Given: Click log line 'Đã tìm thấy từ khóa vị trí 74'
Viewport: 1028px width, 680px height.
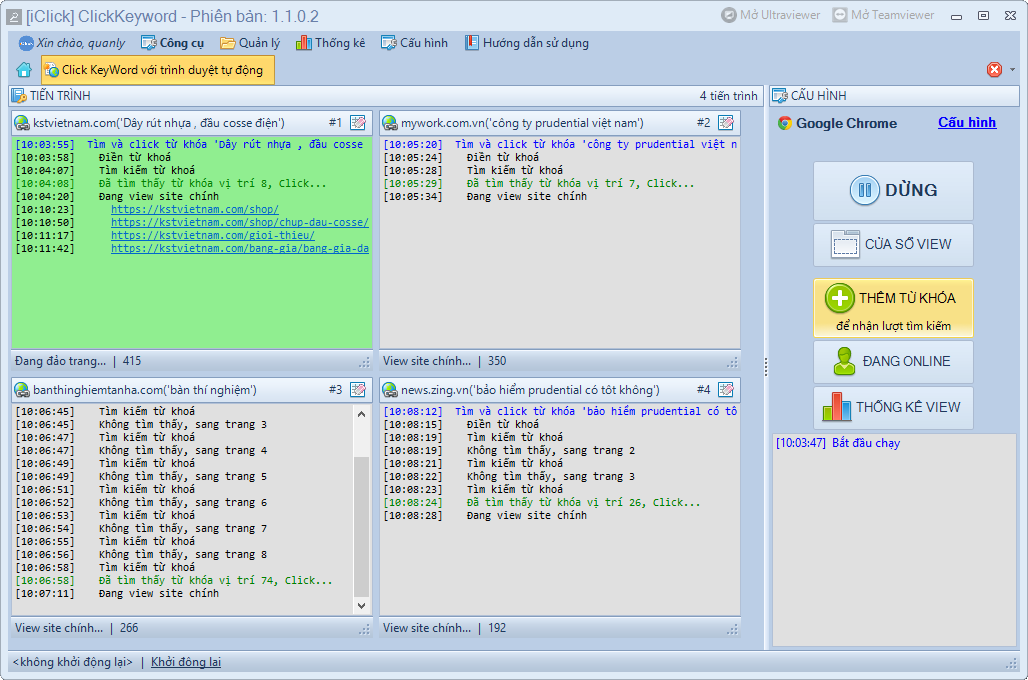Looking at the screenshot, I should 174,580.
